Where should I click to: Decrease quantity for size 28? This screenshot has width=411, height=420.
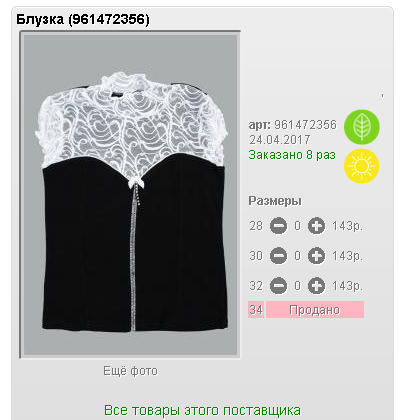coord(278,226)
